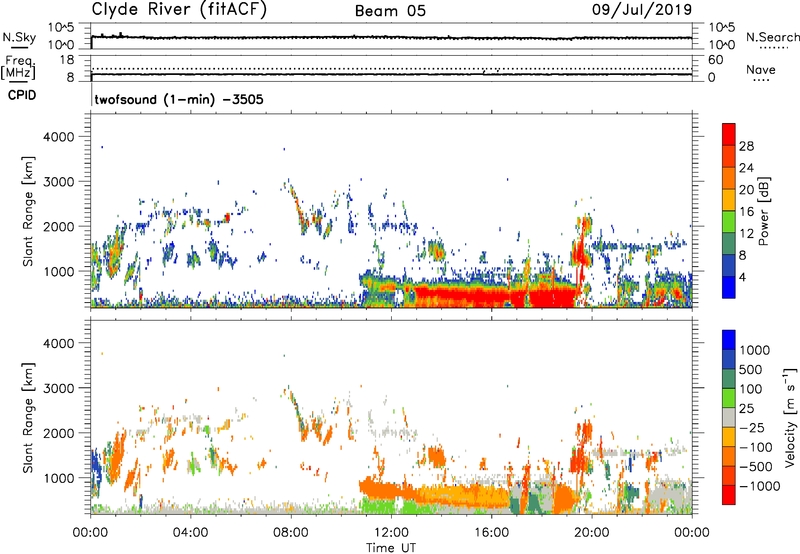Viewport: 800px width, 554px height.
Task: Click the 'Power [dB]' colorbar label
Action: coord(763,211)
